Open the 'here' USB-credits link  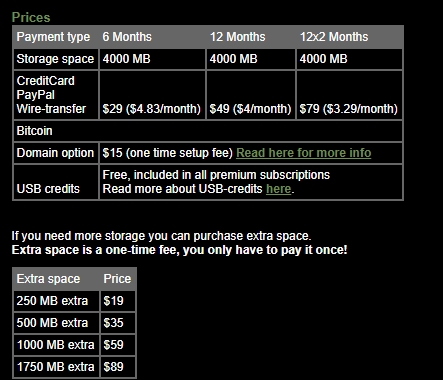coord(279,189)
